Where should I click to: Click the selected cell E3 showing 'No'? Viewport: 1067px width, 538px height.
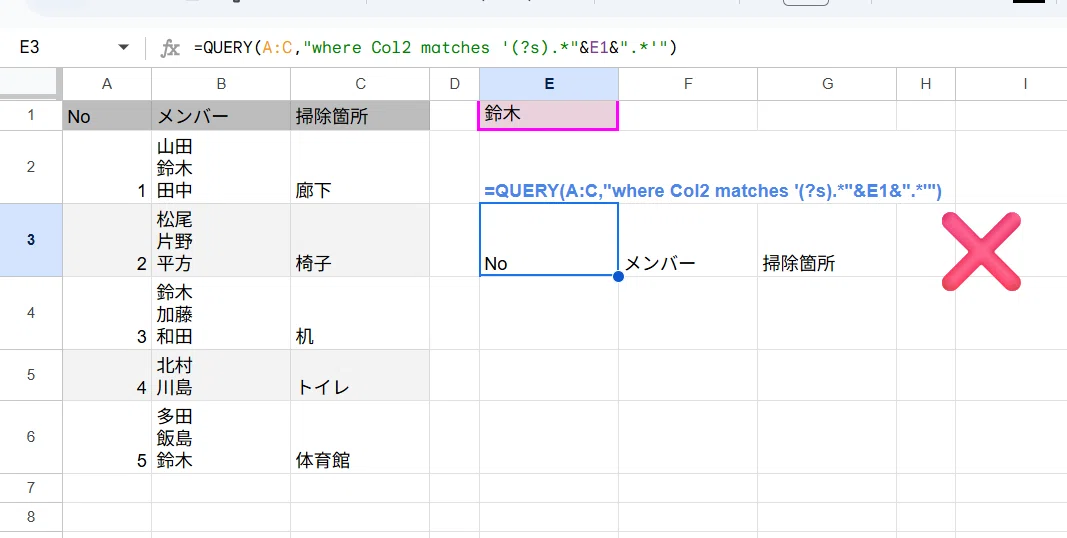(549, 239)
